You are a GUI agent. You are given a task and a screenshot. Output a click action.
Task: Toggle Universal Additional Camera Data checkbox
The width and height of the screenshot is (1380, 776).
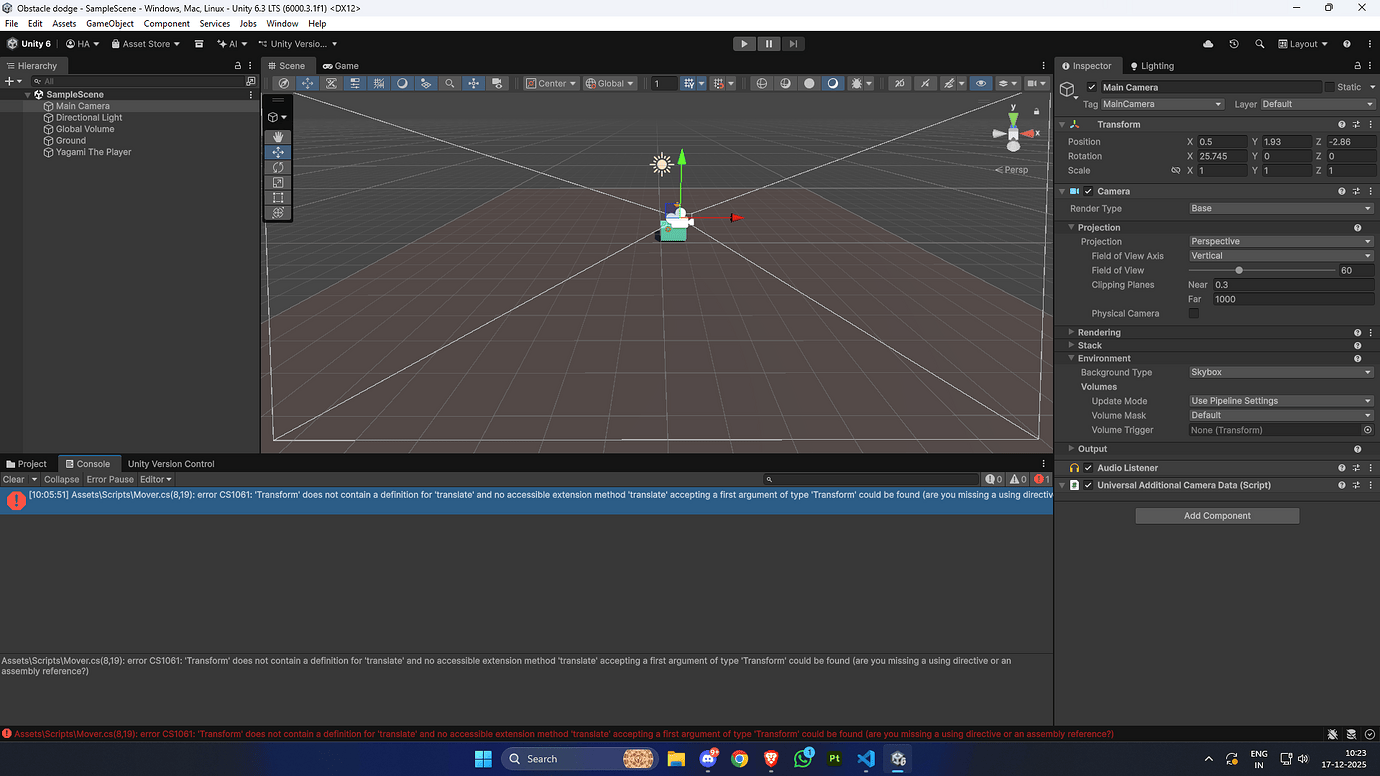pos(1088,485)
